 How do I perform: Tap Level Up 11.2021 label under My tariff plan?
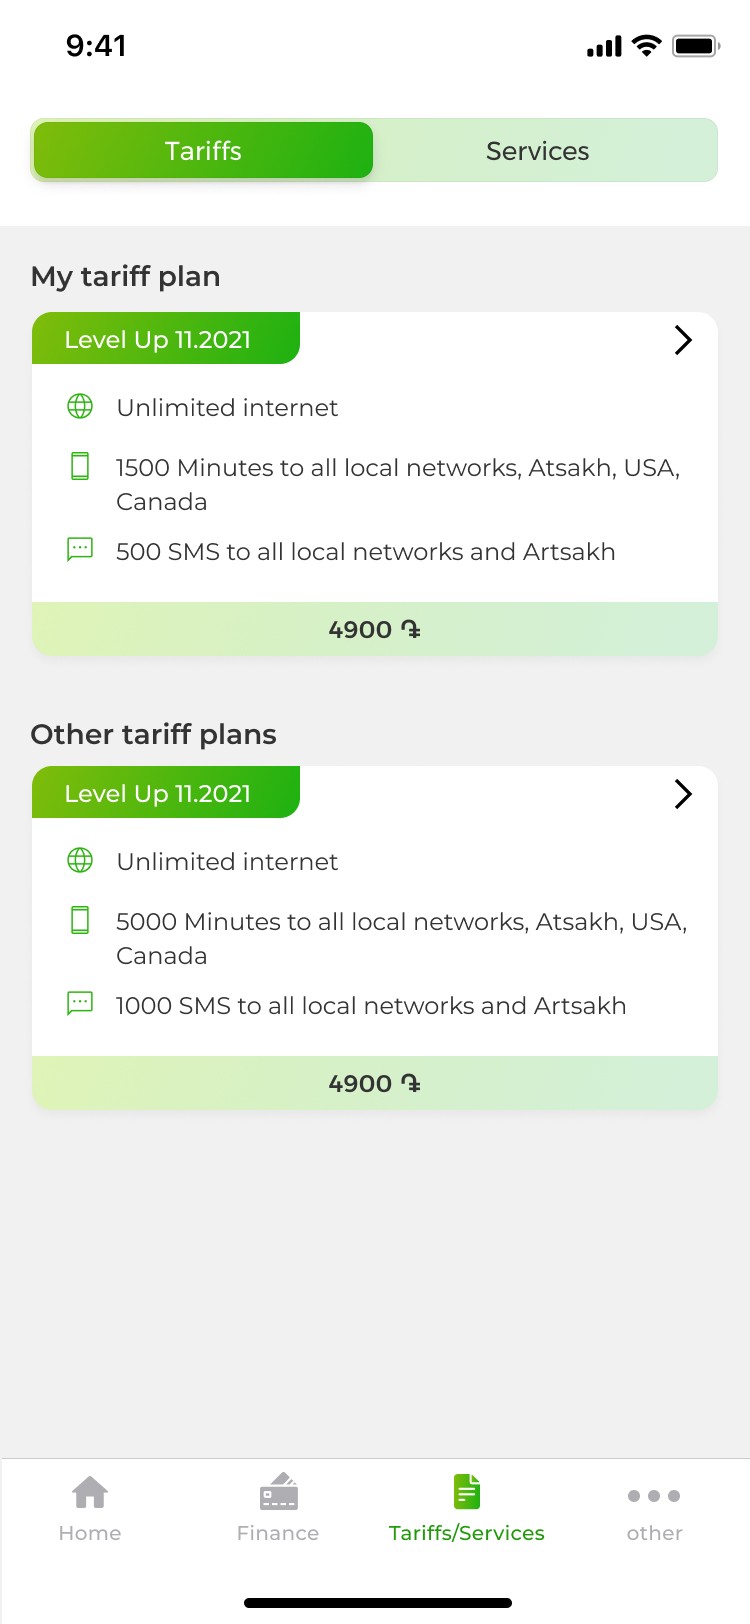[x=158, y=339]
